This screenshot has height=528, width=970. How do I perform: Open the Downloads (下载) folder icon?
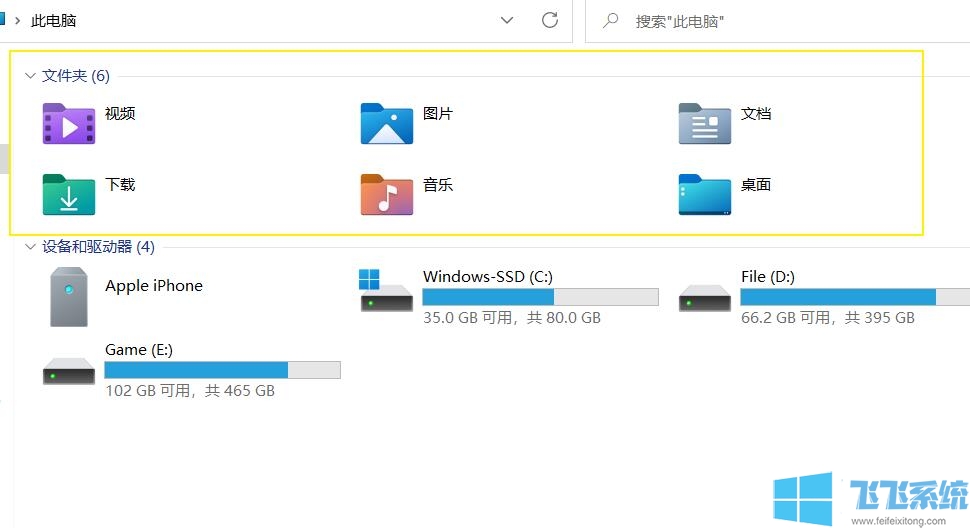pyautogui.click(x=68, y=195)
